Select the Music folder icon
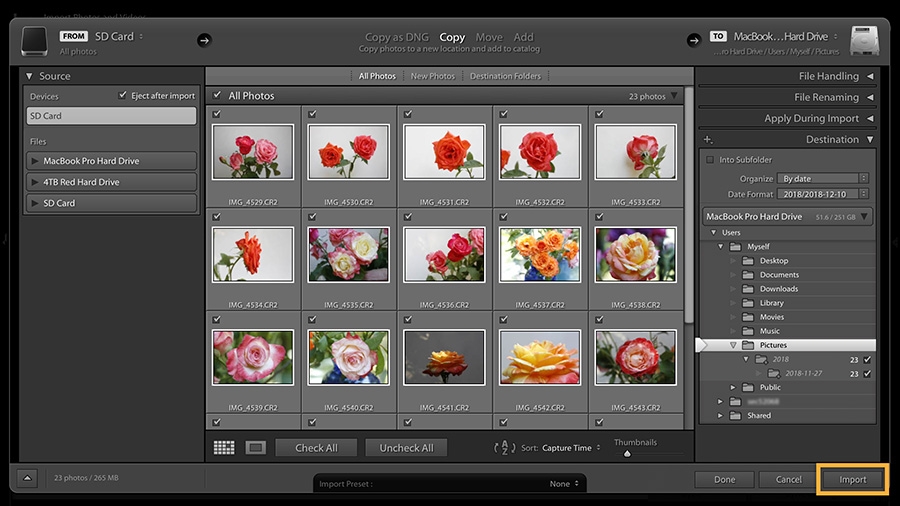 (x=748, y=331)
